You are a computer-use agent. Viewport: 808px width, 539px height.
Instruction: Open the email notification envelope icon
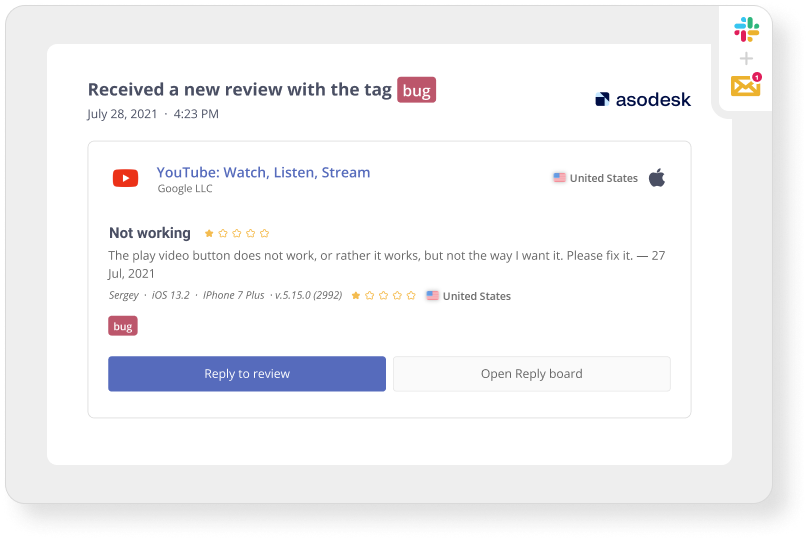point(745,86)
